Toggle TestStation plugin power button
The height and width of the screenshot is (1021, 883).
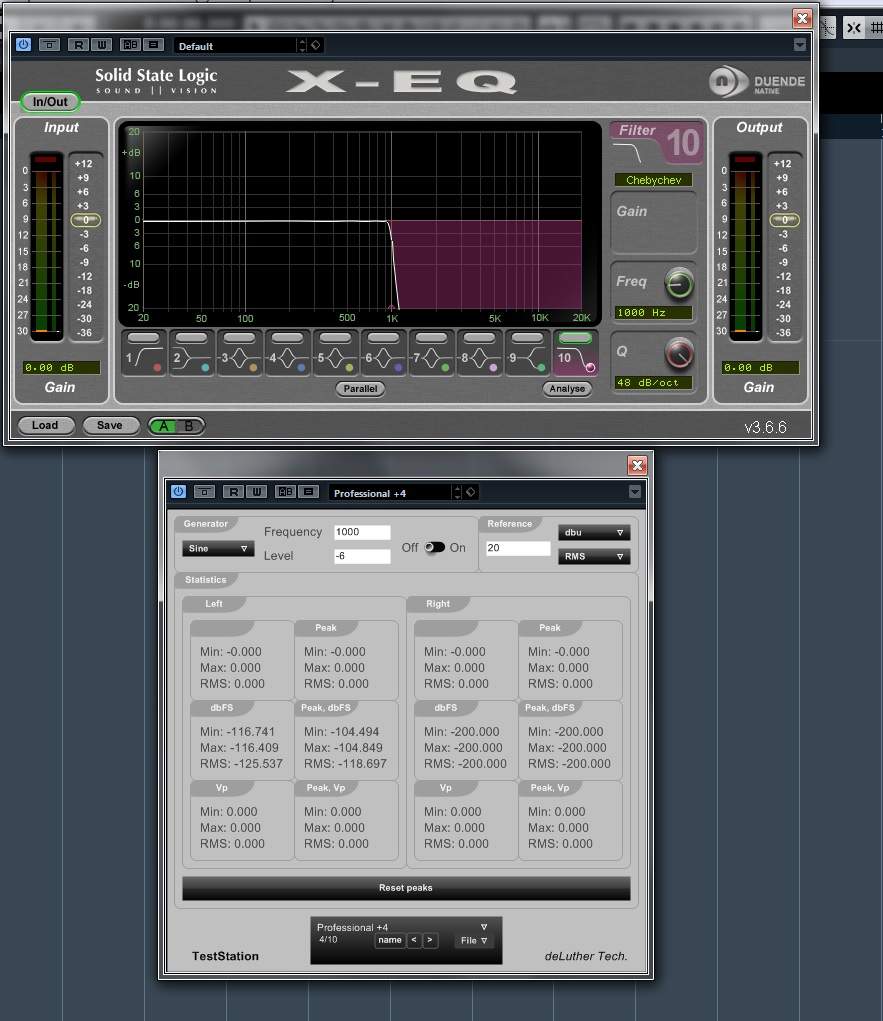click(x=178, y=492)
